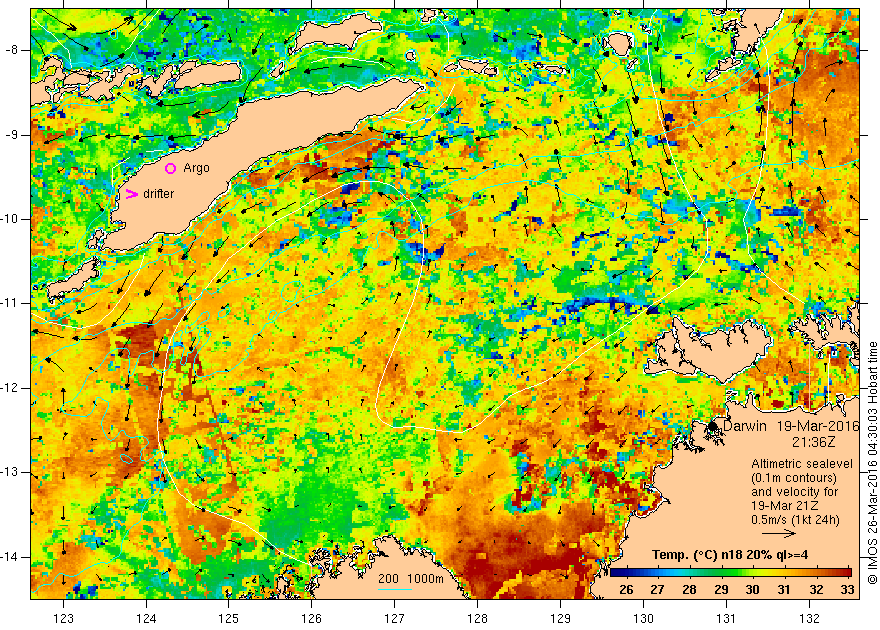Click color bar label 32

(816, 590)
